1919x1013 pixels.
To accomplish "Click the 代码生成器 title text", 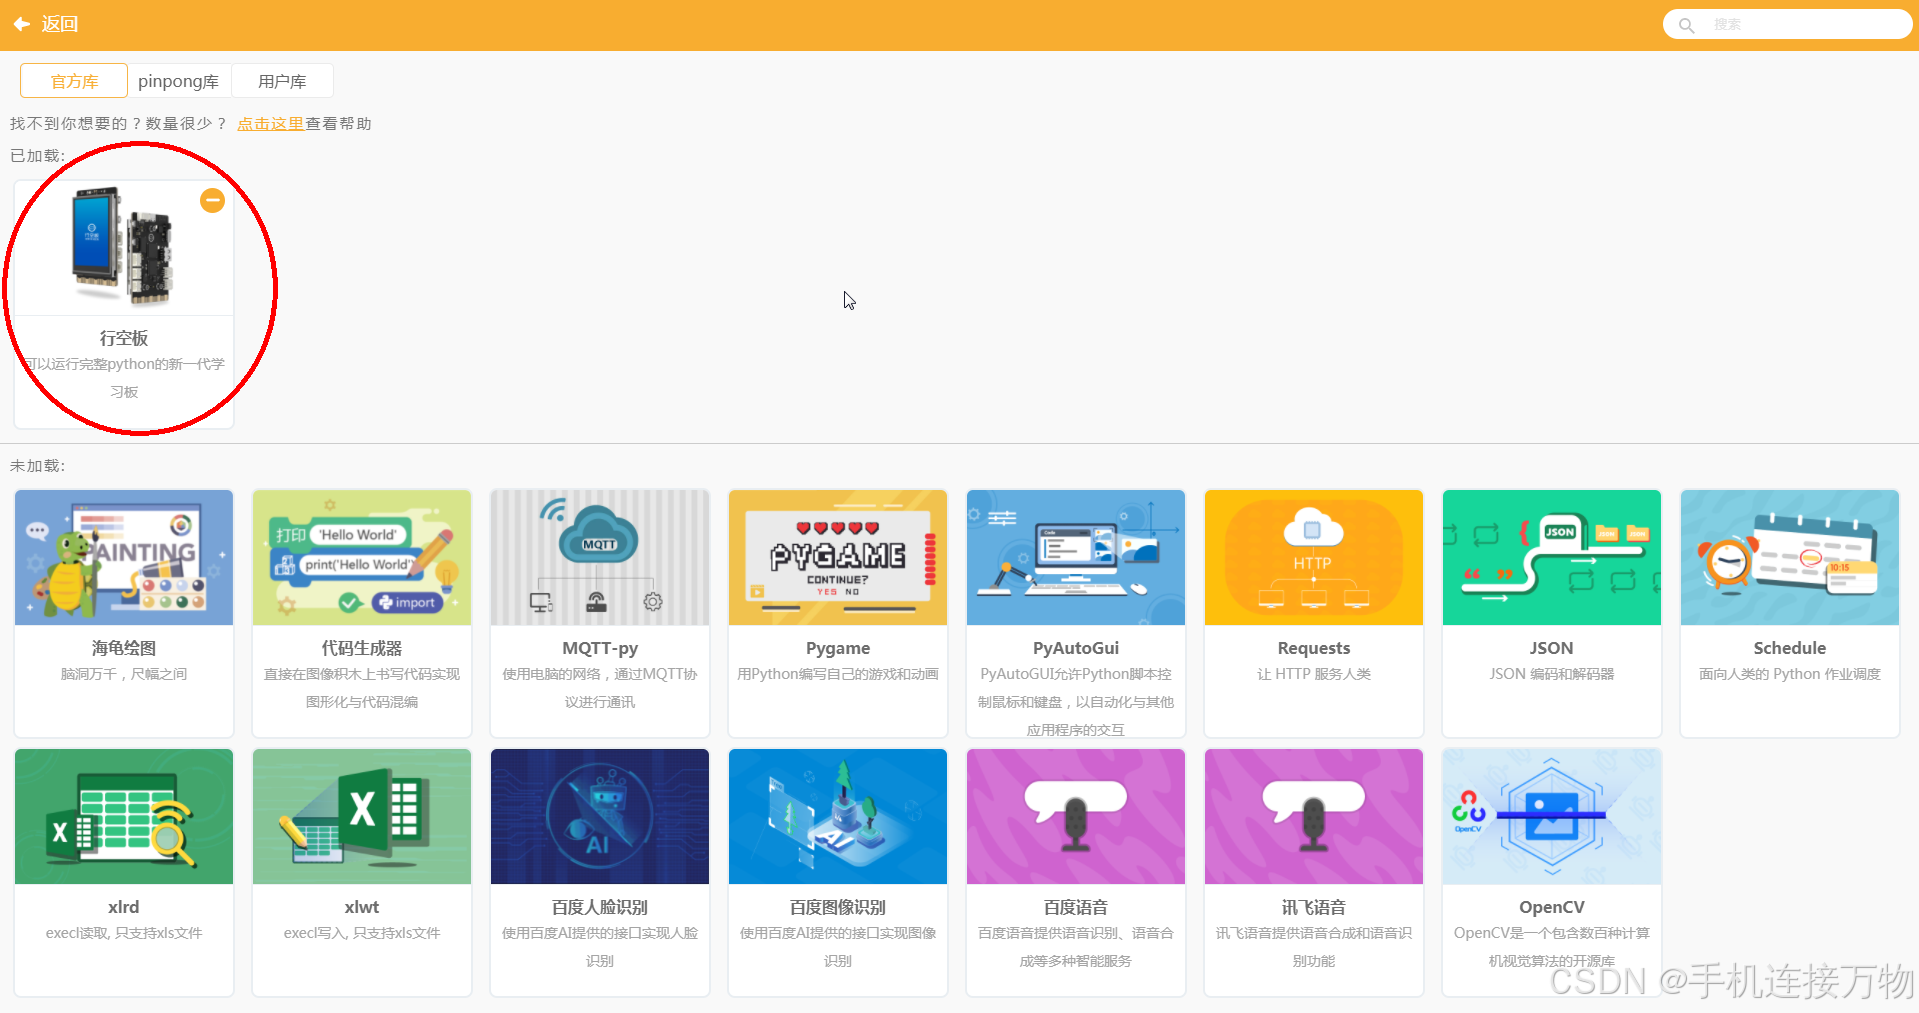I will pos(362,648).
